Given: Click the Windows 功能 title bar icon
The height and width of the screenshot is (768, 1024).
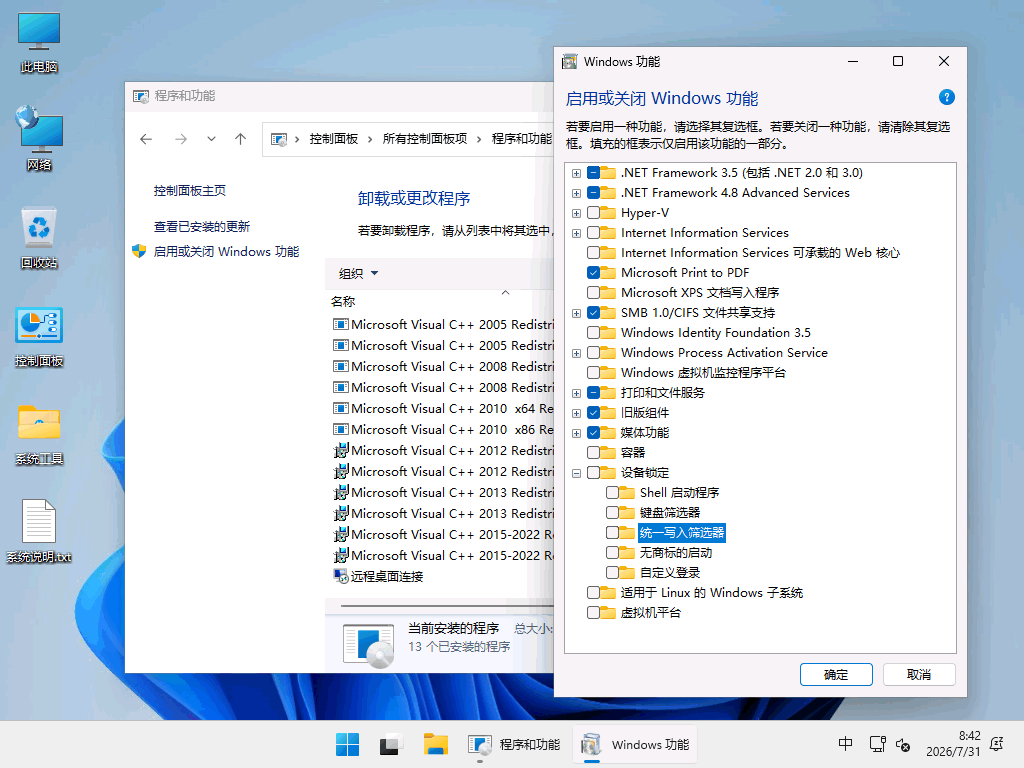Looking at the screenshot, I should coord(570,61).
